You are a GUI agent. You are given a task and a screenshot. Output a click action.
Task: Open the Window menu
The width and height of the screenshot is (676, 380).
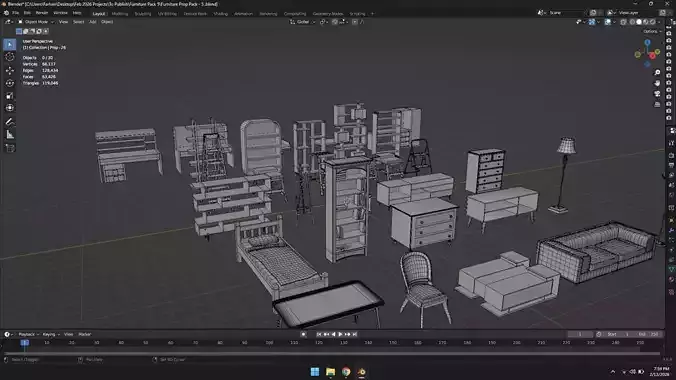[60, 13]
